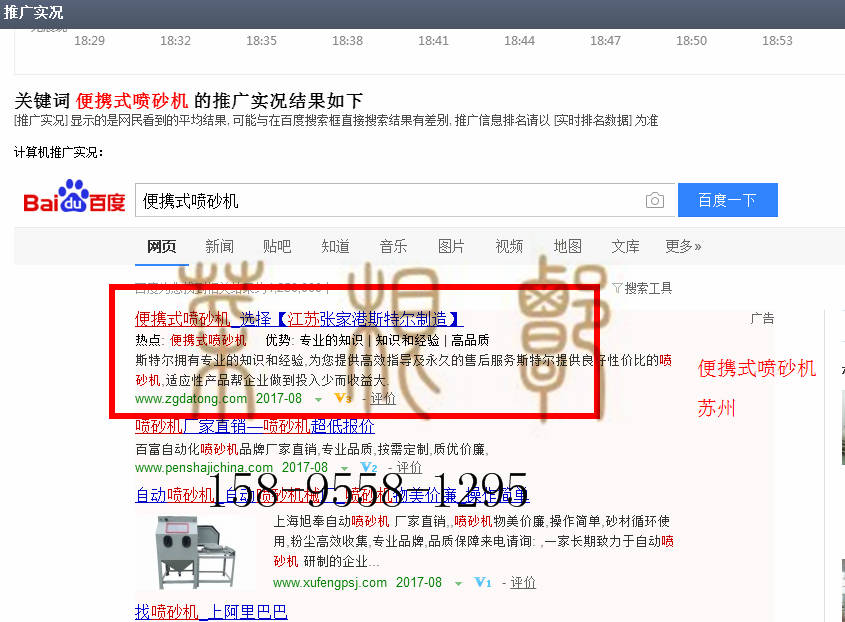Image resolution: width=845 pixels, height=622 pixels.
Task: Open the 贴吧 tab
Action: tap(277, 246)
